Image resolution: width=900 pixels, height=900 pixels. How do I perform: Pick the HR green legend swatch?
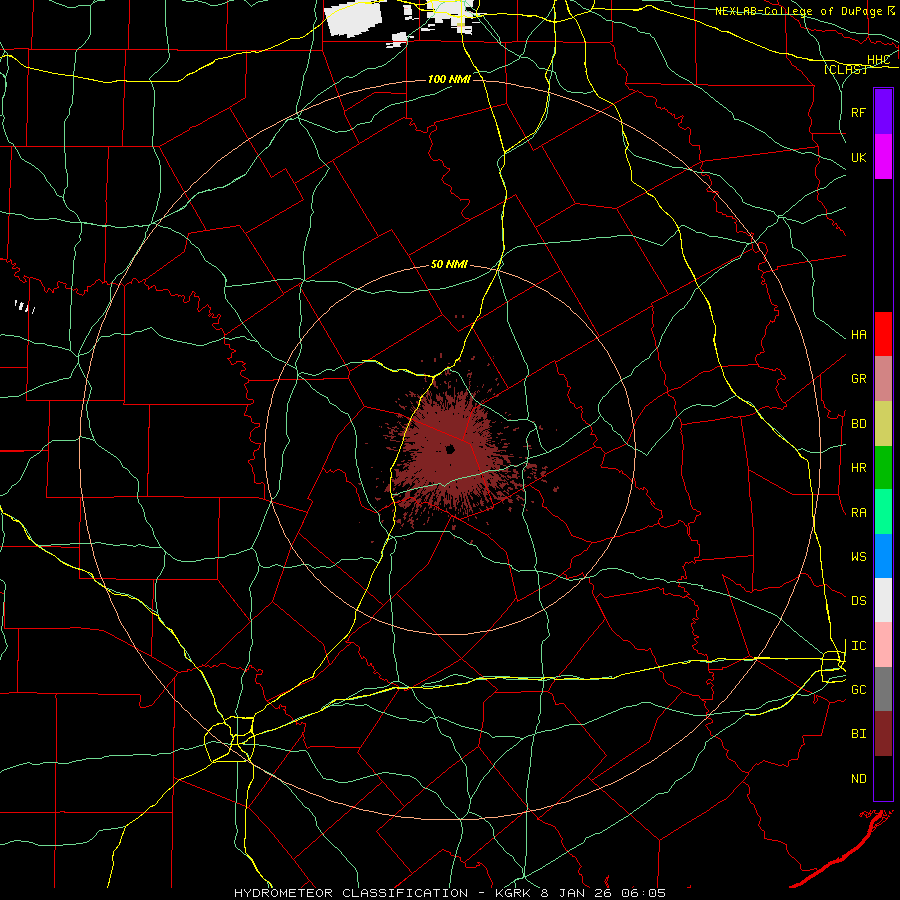883,468
